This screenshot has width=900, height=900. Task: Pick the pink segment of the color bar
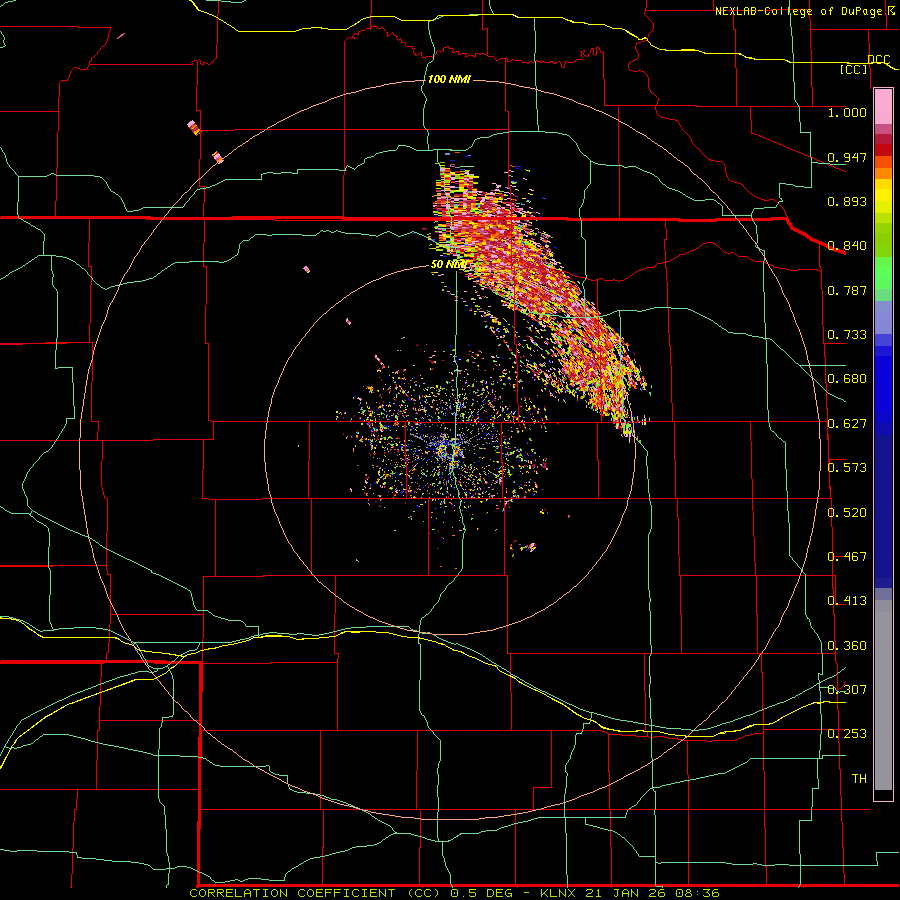click(x=883, y=107)
